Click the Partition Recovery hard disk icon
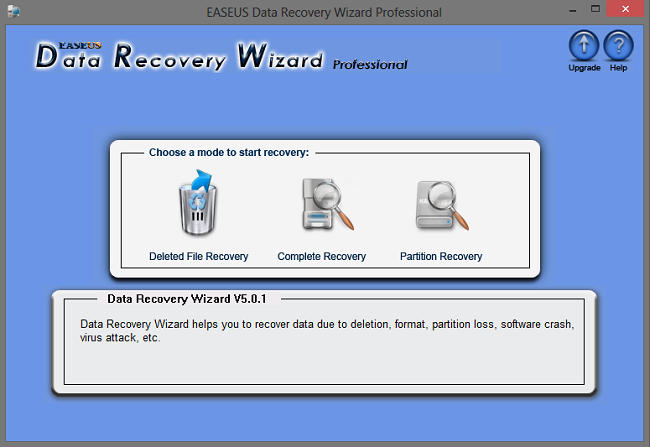 coord(442,205)
